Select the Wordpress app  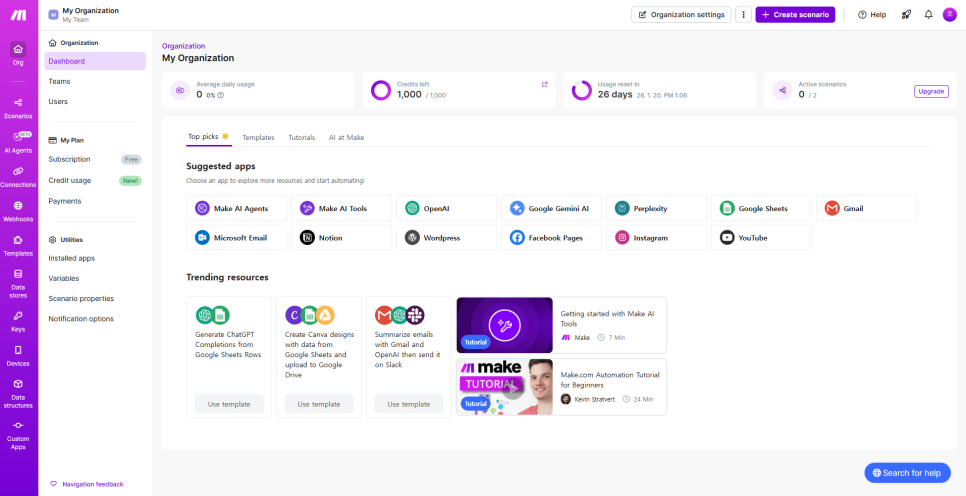pyautogui.click(x=447, y=237)
